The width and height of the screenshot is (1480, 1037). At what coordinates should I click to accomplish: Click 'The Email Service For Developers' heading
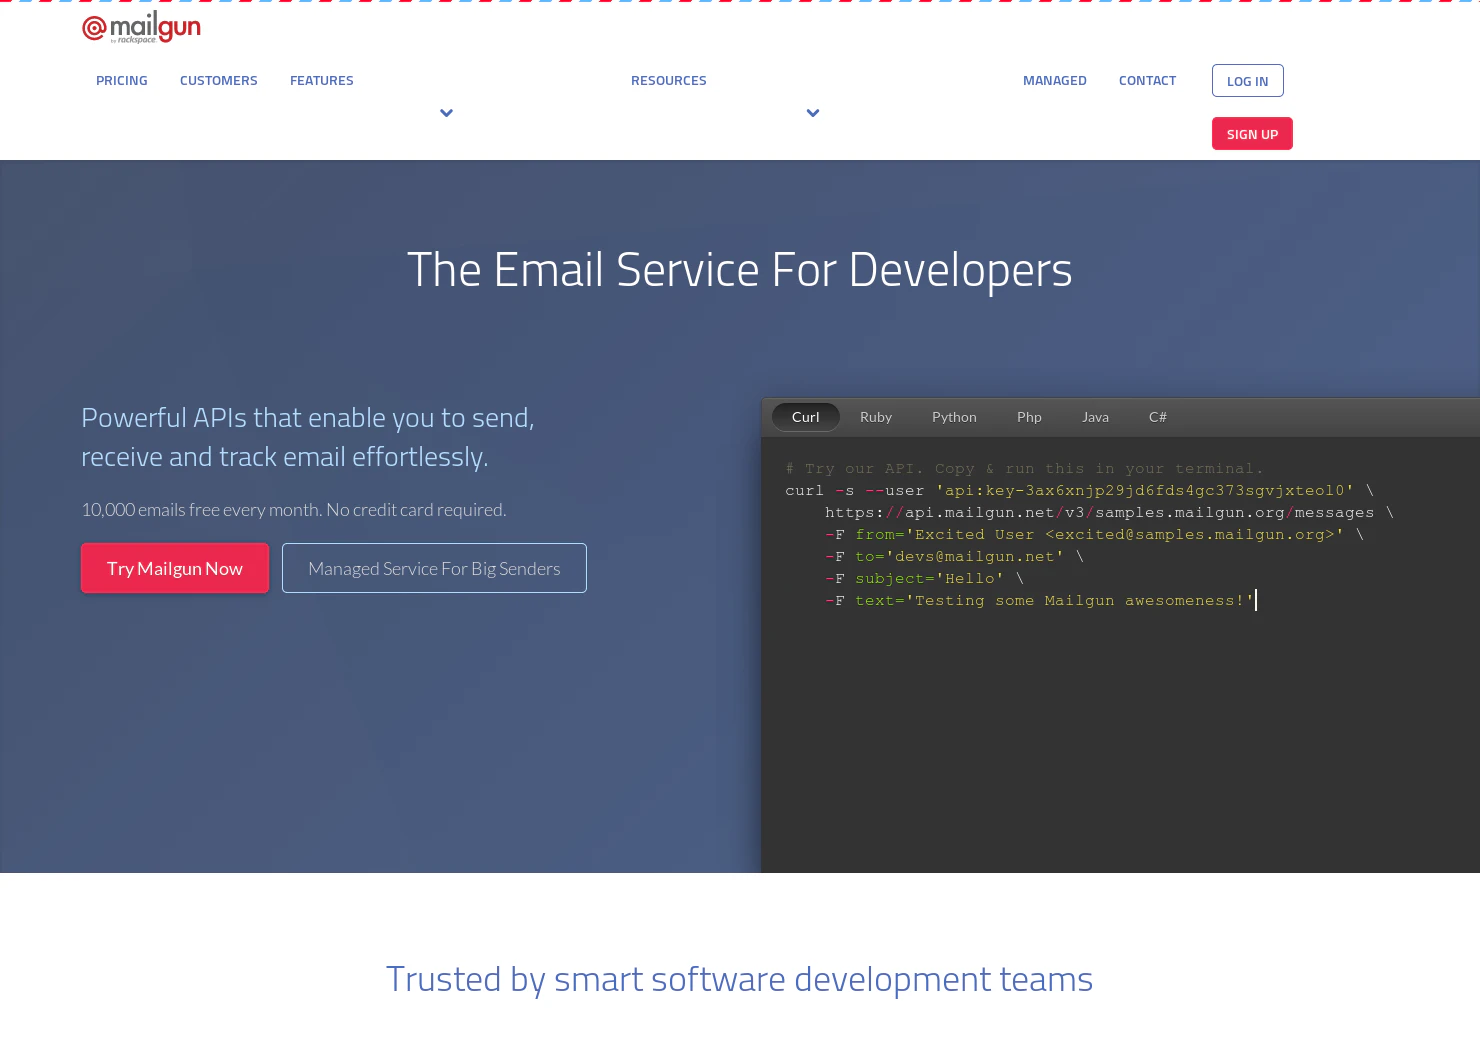click(x=740, y=270)
